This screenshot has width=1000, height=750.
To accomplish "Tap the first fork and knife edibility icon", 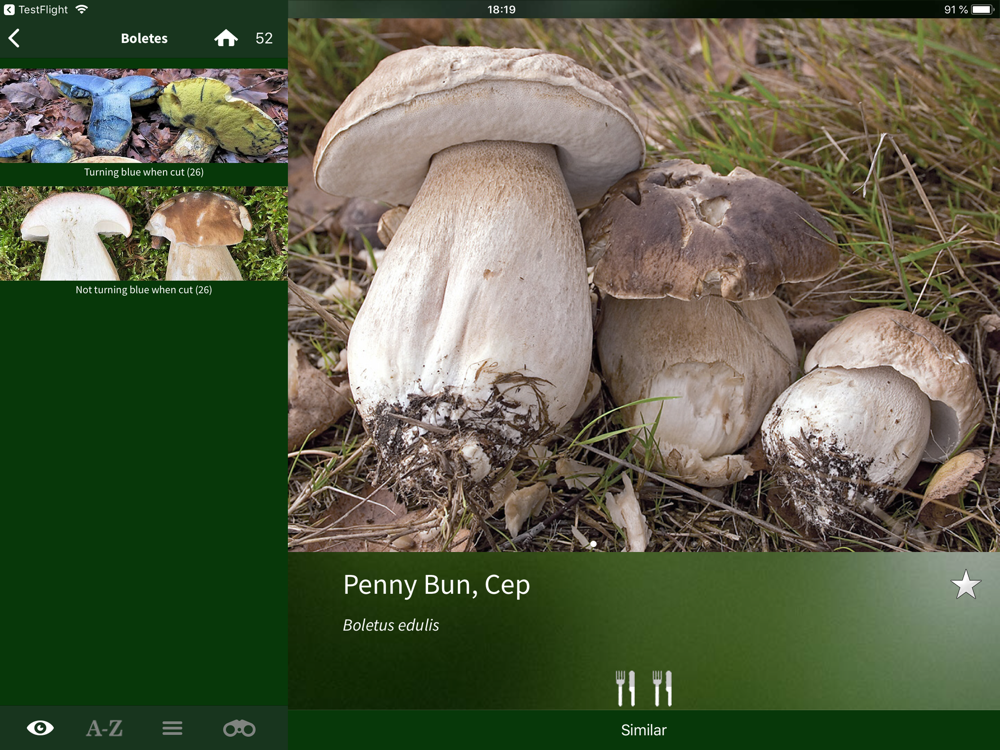I will click(x=625, y=688).
